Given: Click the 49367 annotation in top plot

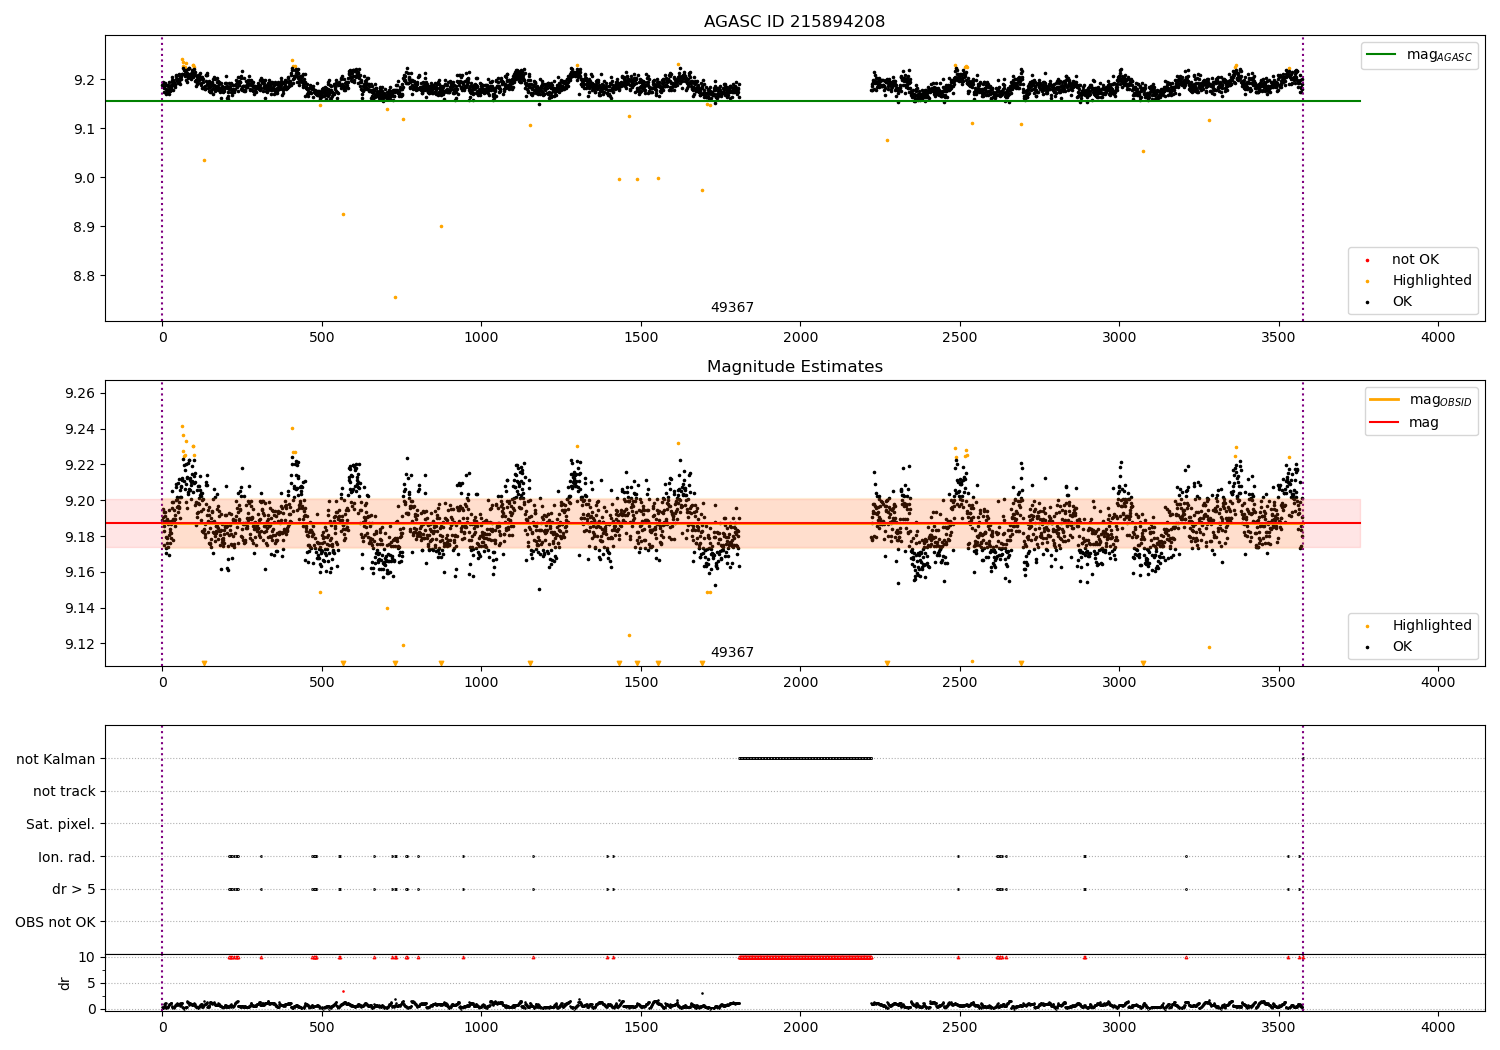Looking at the screenshot, I should click(732, 308).
